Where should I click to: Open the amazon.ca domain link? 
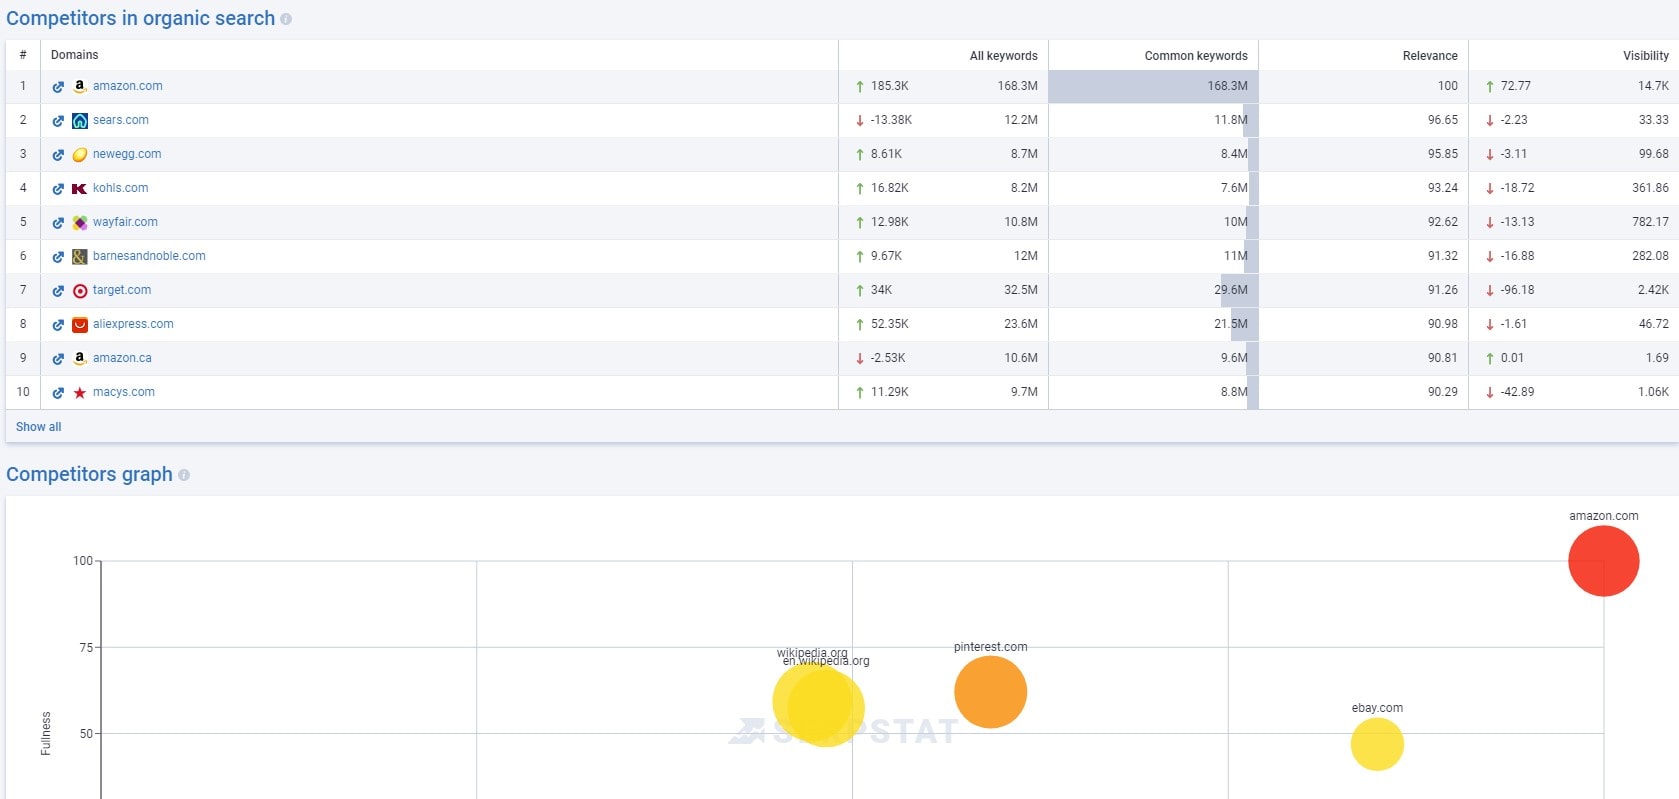click(x=122, y=358)
